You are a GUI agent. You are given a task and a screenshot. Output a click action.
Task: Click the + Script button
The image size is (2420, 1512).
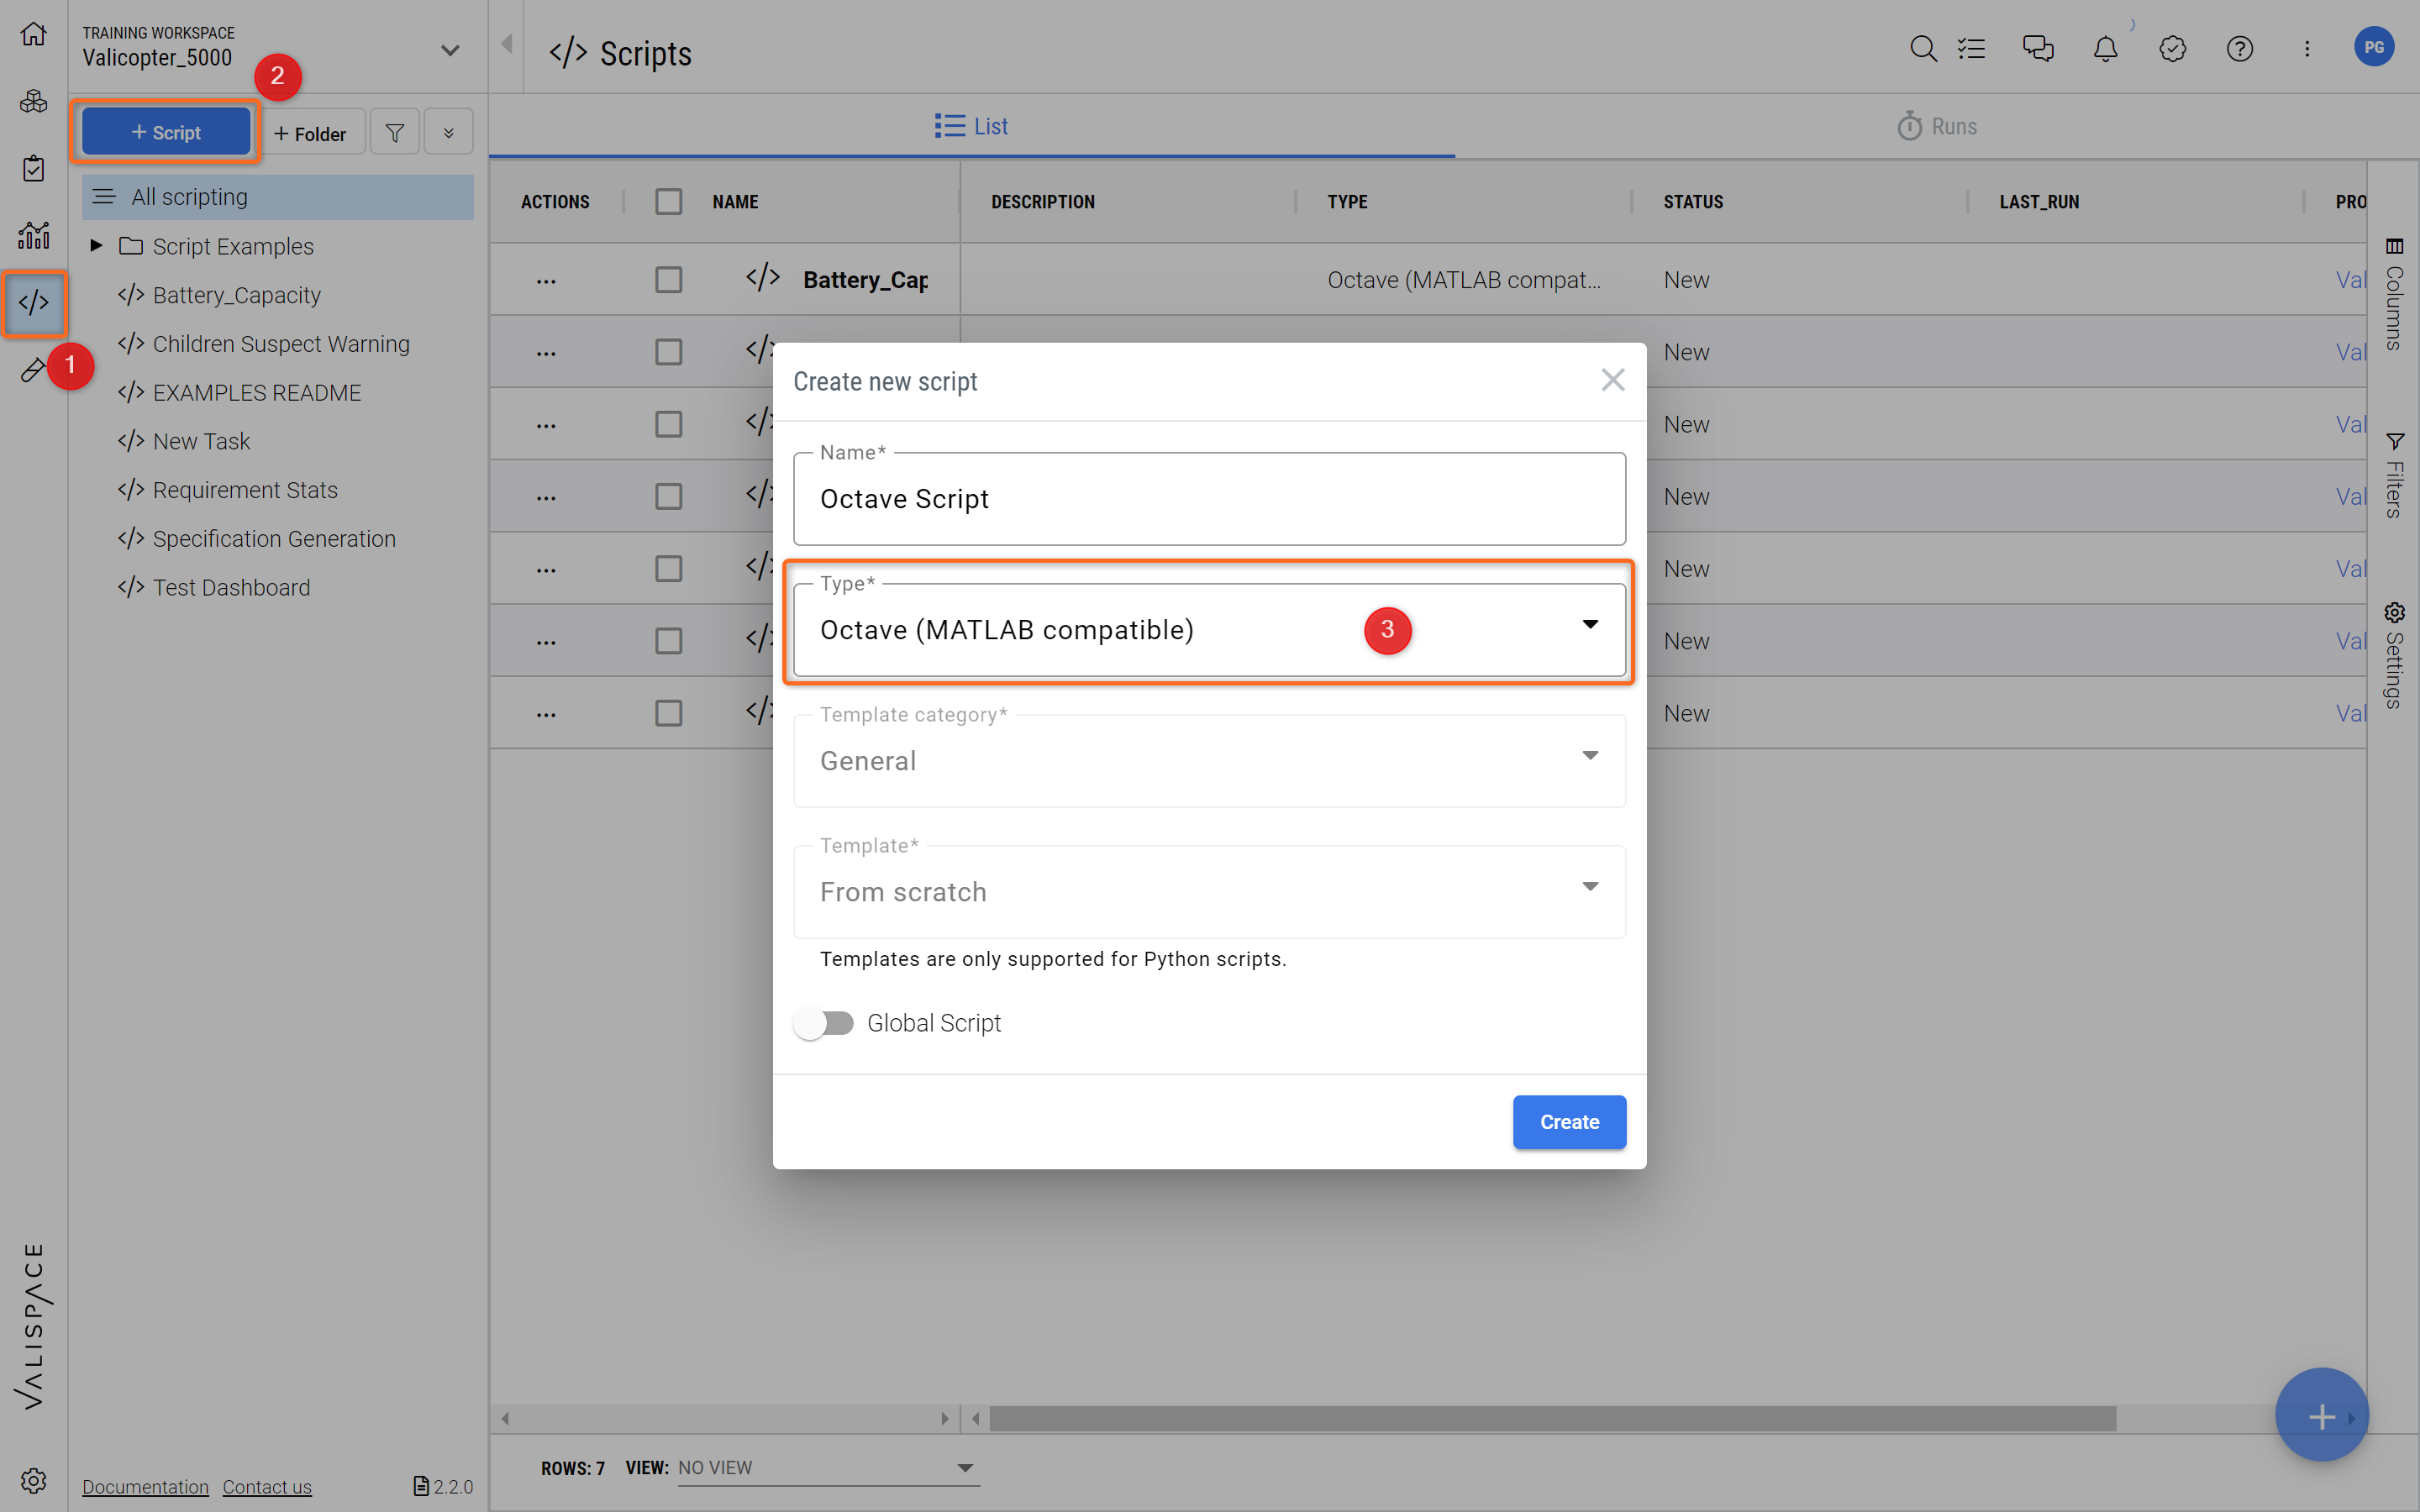(x=166, y=132)
